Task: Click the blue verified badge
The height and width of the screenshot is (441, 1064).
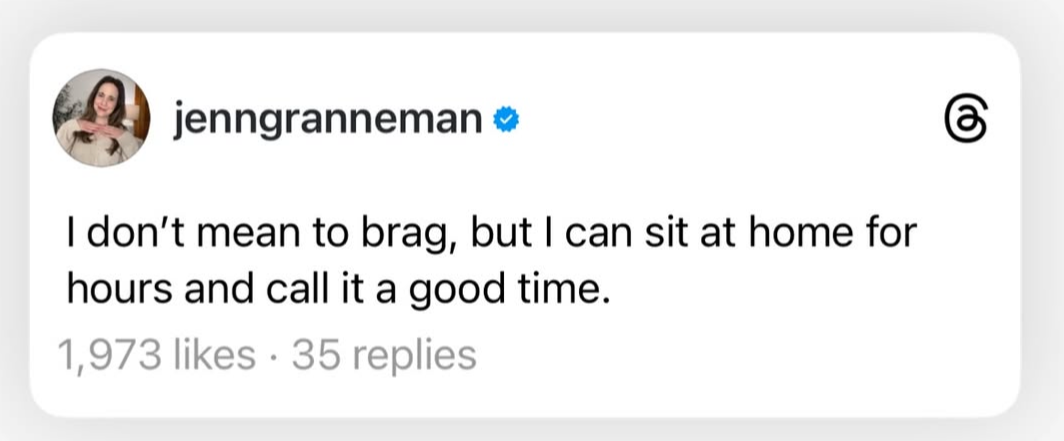Action: pyautogui.click(x=507, y=121)
